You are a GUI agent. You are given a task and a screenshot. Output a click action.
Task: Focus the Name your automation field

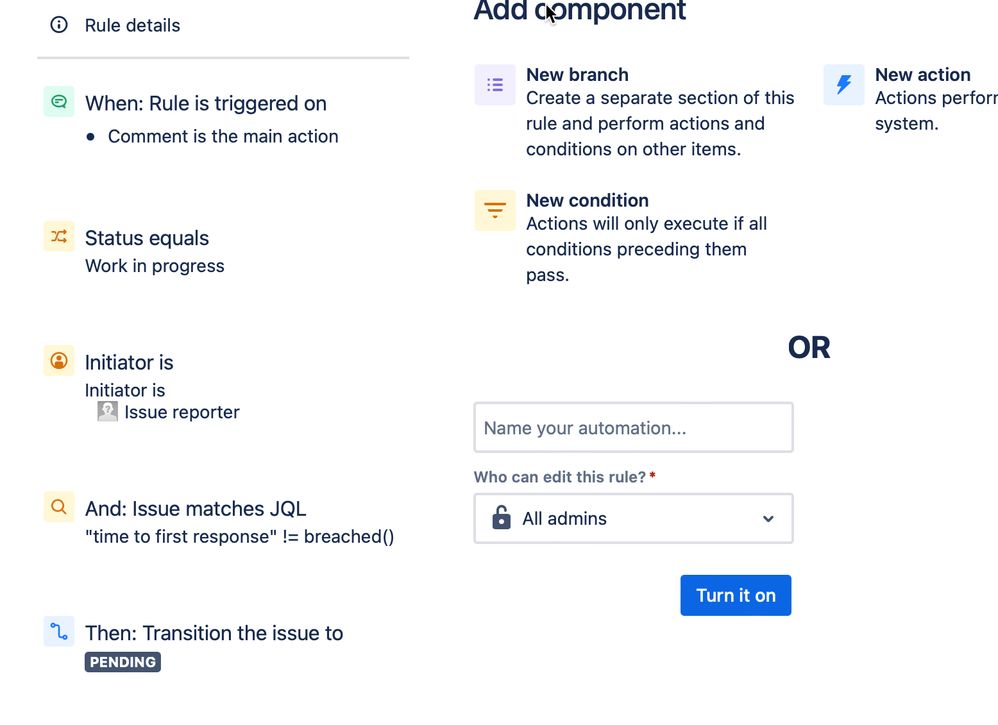point(633,428)
